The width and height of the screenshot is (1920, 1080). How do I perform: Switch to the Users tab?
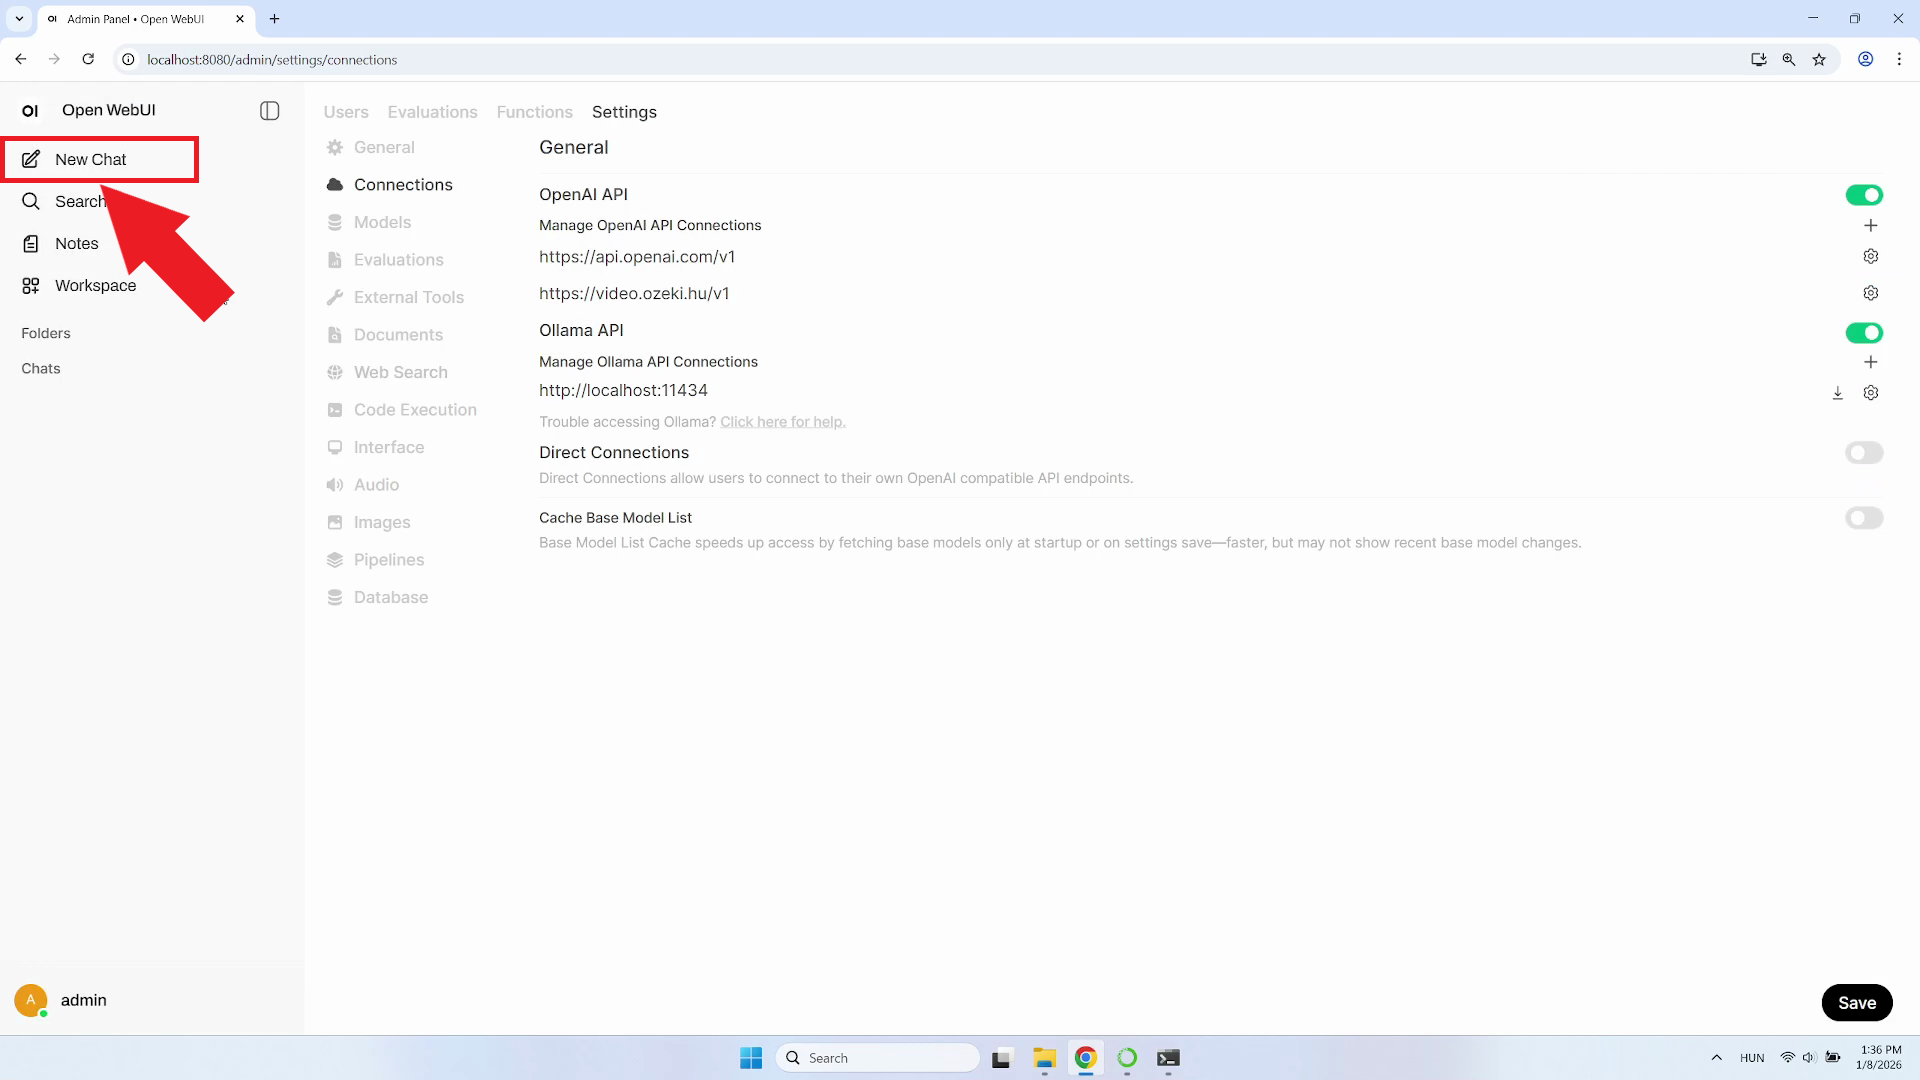pos(345,111)
